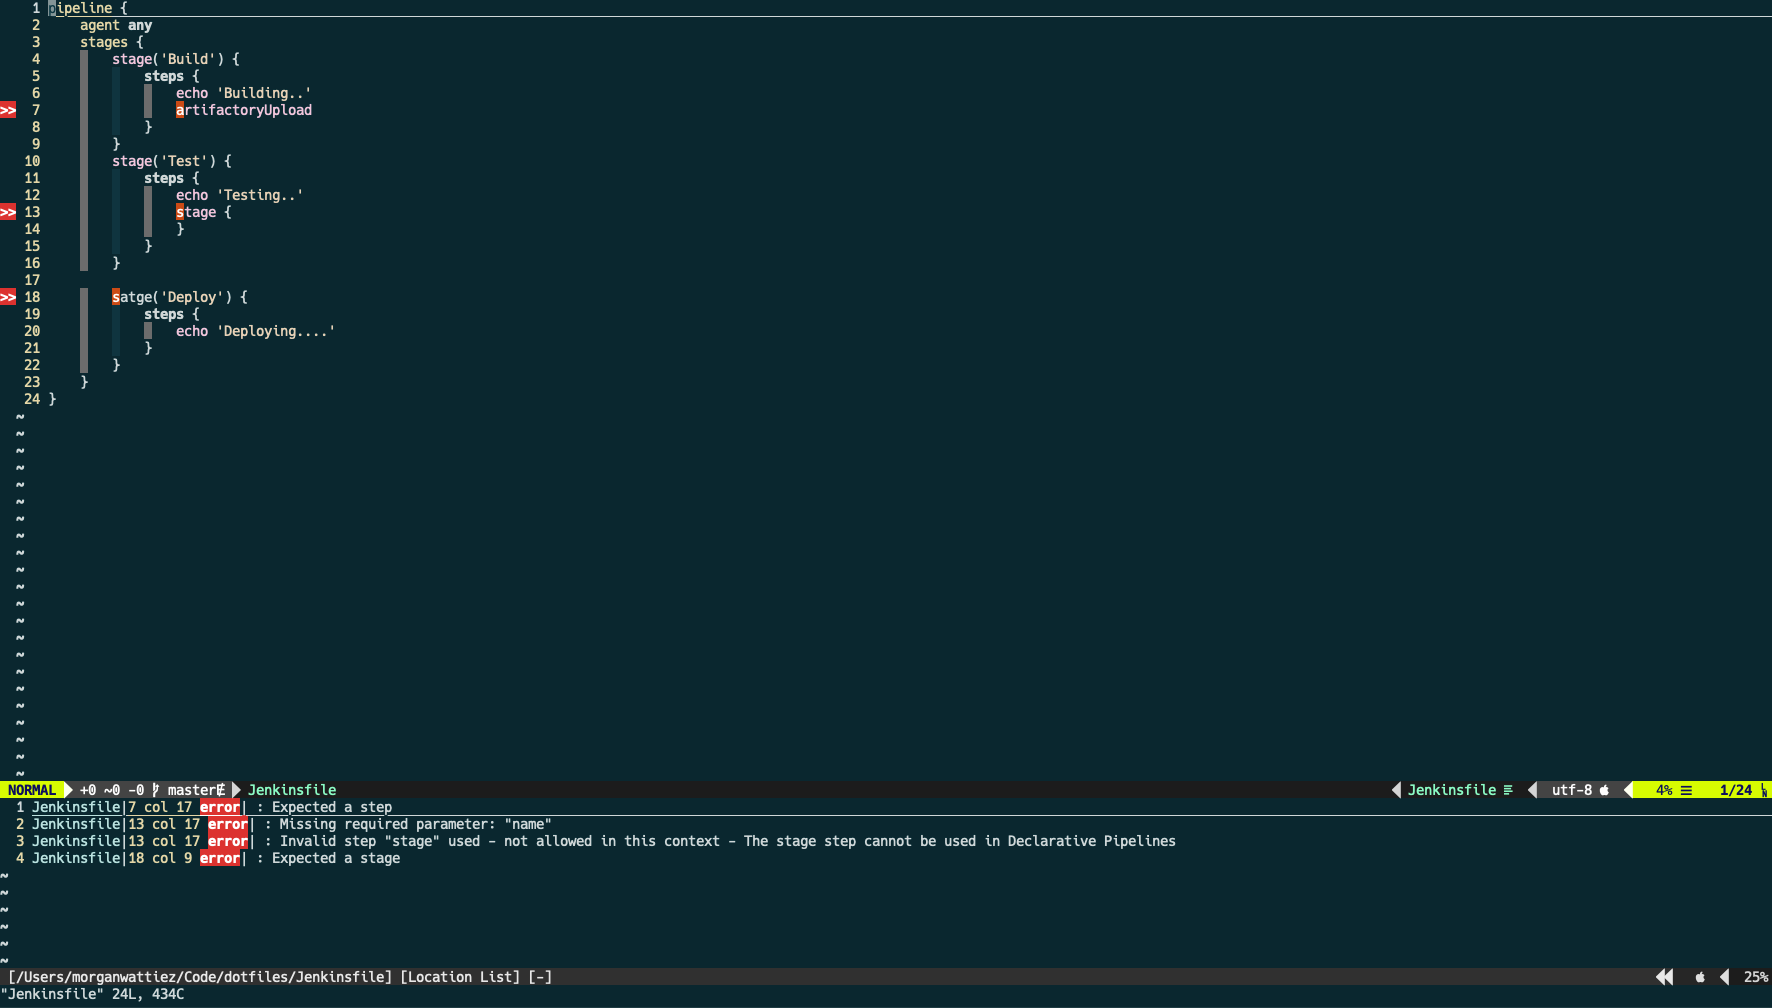Click the 'steps {' text on line 5
Screen dimensions: 1772x1008
coord(172,76)
